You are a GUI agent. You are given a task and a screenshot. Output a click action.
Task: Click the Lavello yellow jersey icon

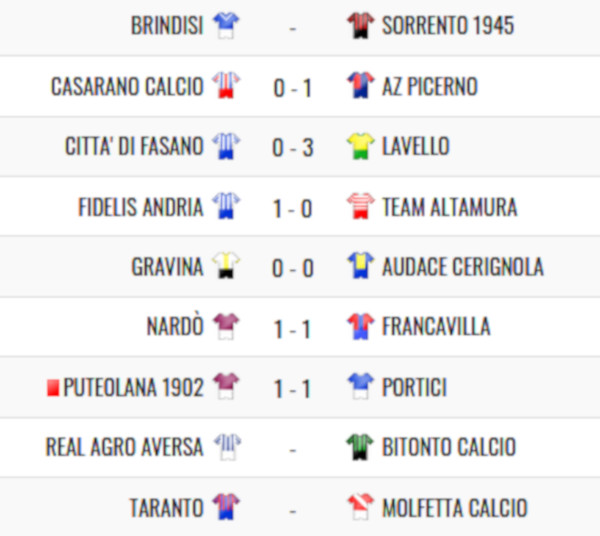pos(360,146)
